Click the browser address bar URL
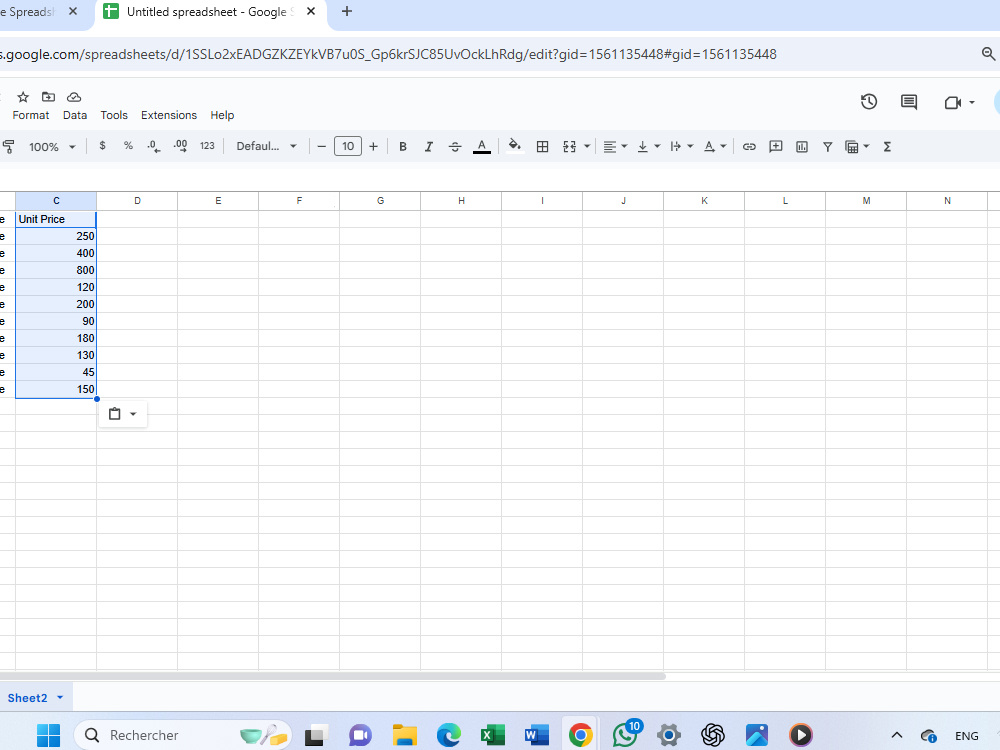1000x750 pixels. click(388, 54)
